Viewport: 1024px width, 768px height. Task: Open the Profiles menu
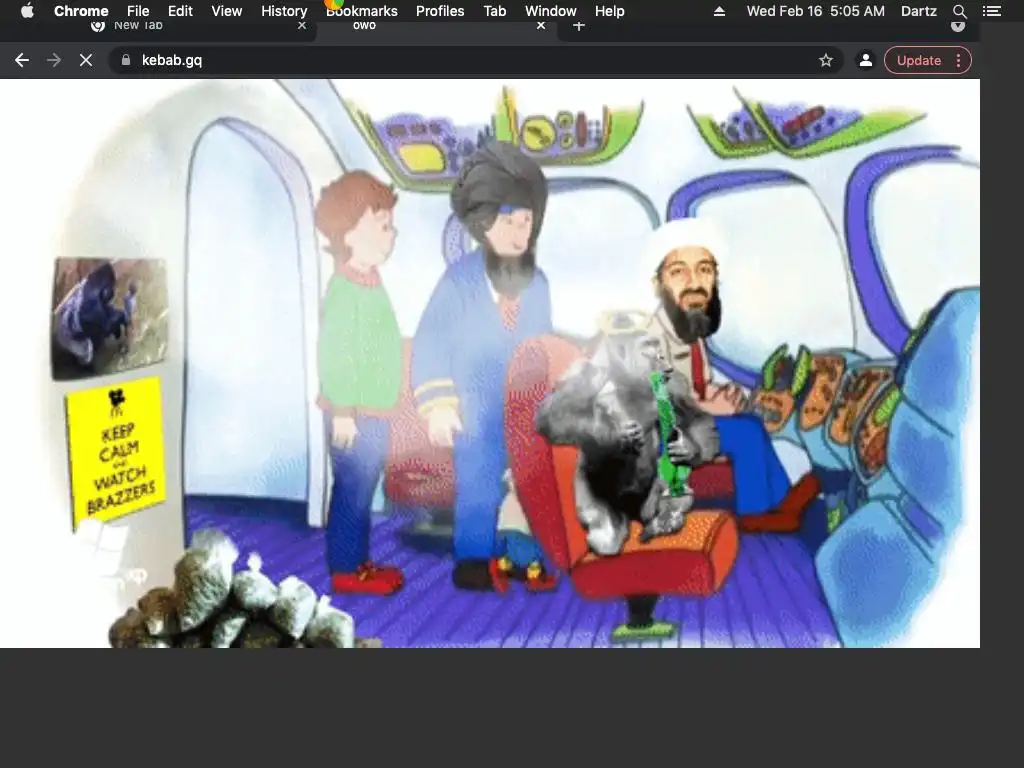(x=440, y=11)
